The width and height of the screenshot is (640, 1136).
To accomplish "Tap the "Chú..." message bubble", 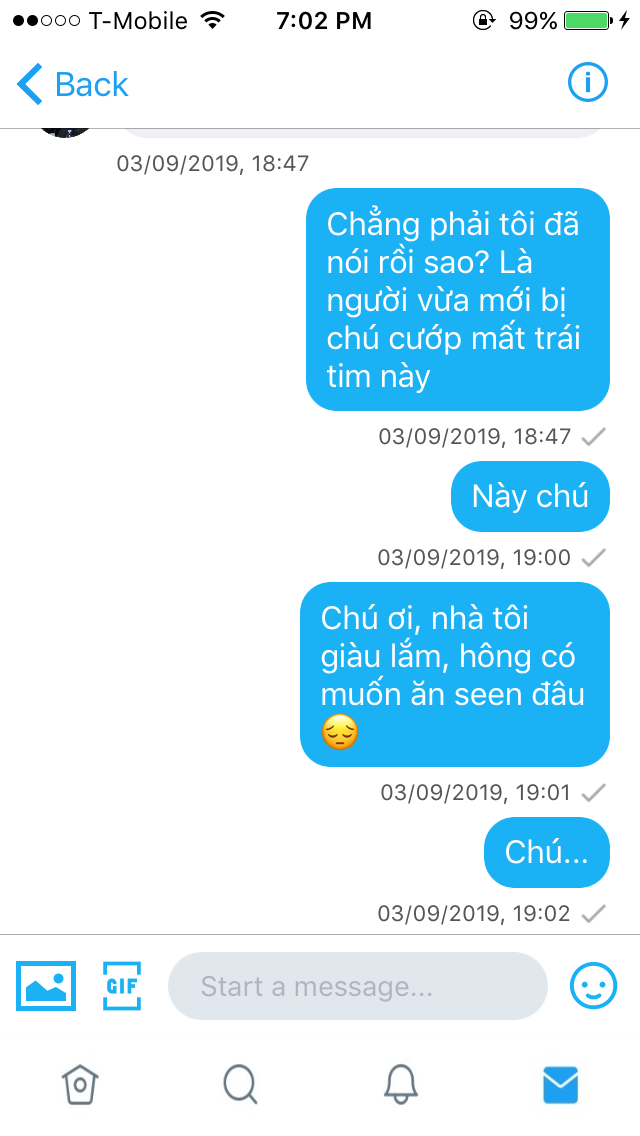I will 547,853.
